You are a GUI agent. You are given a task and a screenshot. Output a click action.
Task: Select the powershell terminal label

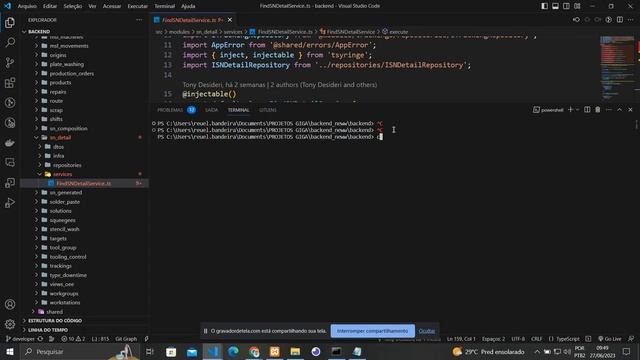click(549, 110)
